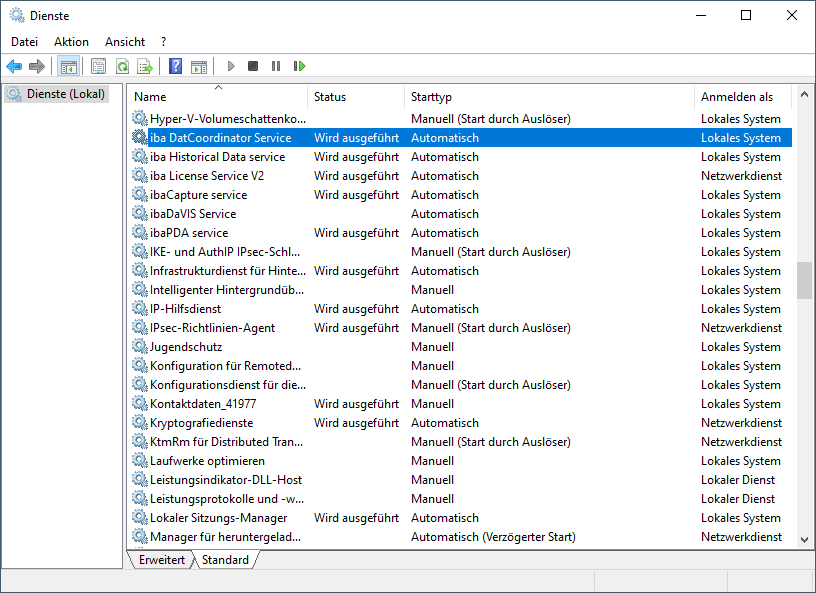Image resolution: width=816 pixels, height=593 pixels.
Task: Select Leistungsindikator-DLL-Host service
Action: click(461, 480)
